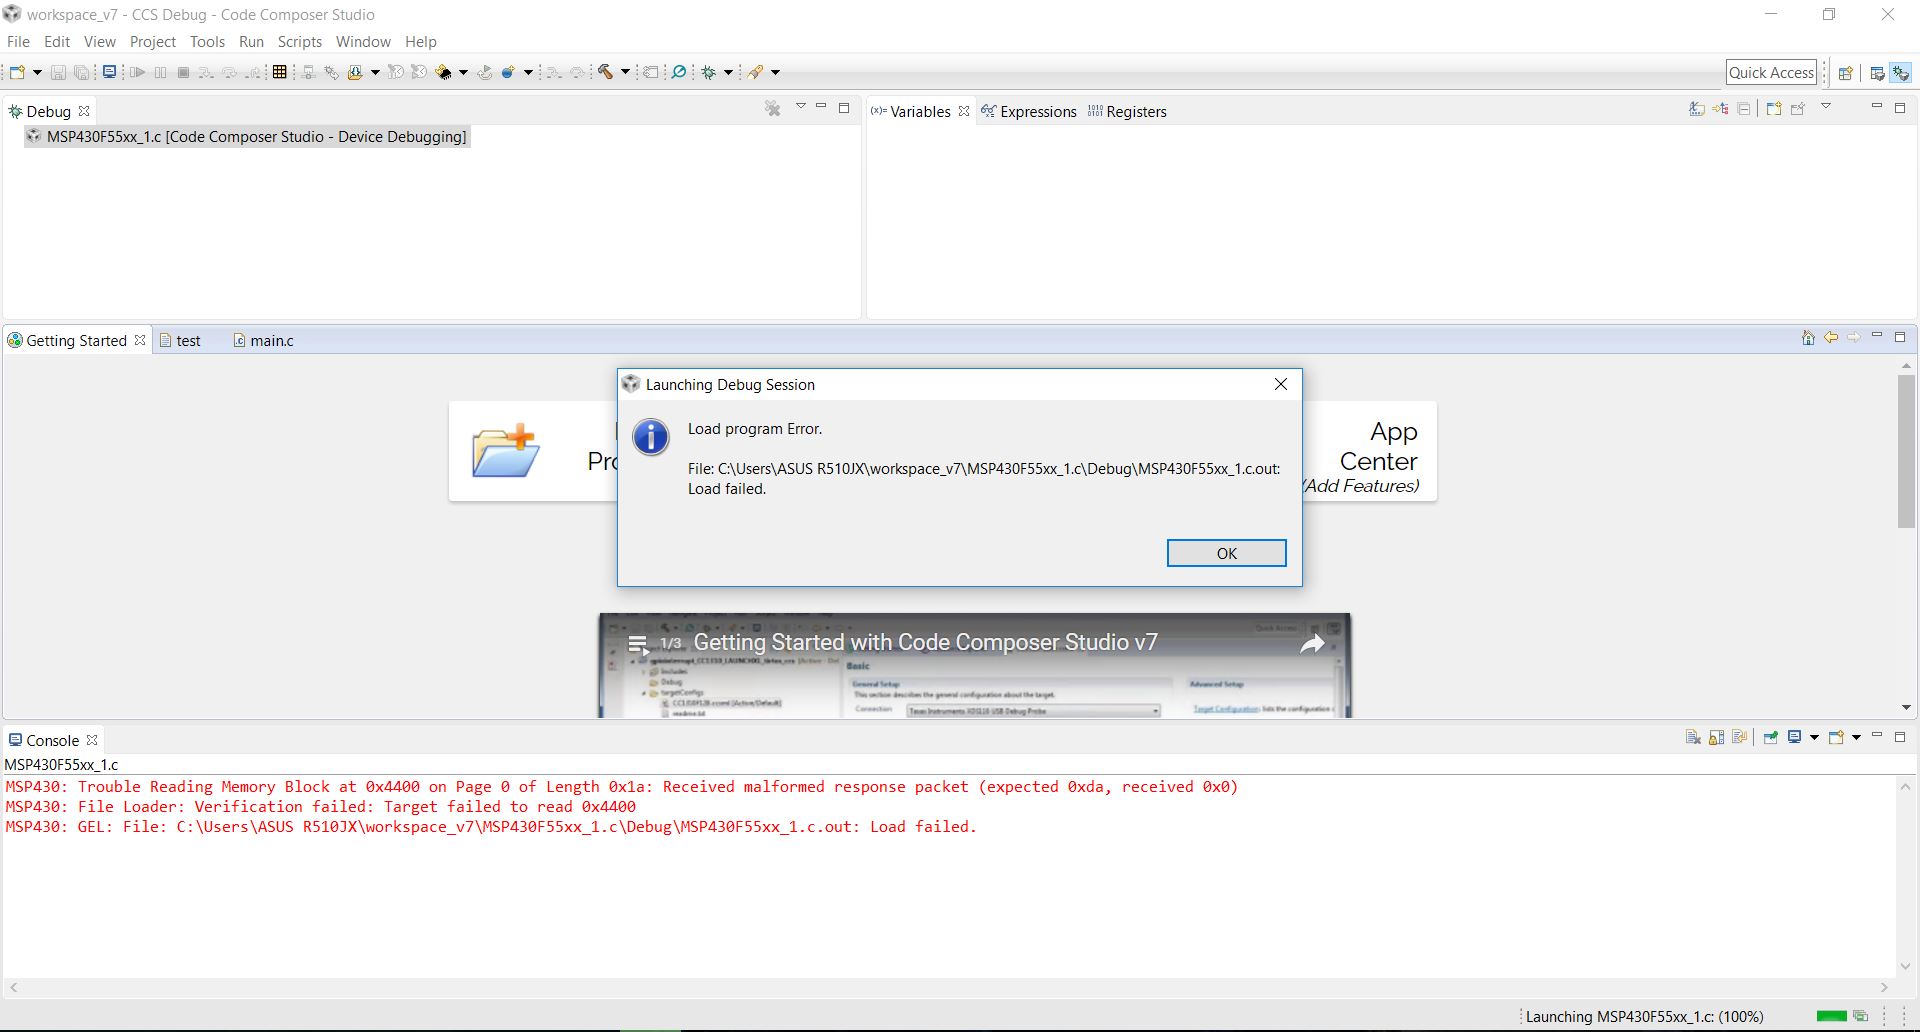Viewport: 1920px width, 1032px height.
Task: Open the File menu
Action: (18, 42)
